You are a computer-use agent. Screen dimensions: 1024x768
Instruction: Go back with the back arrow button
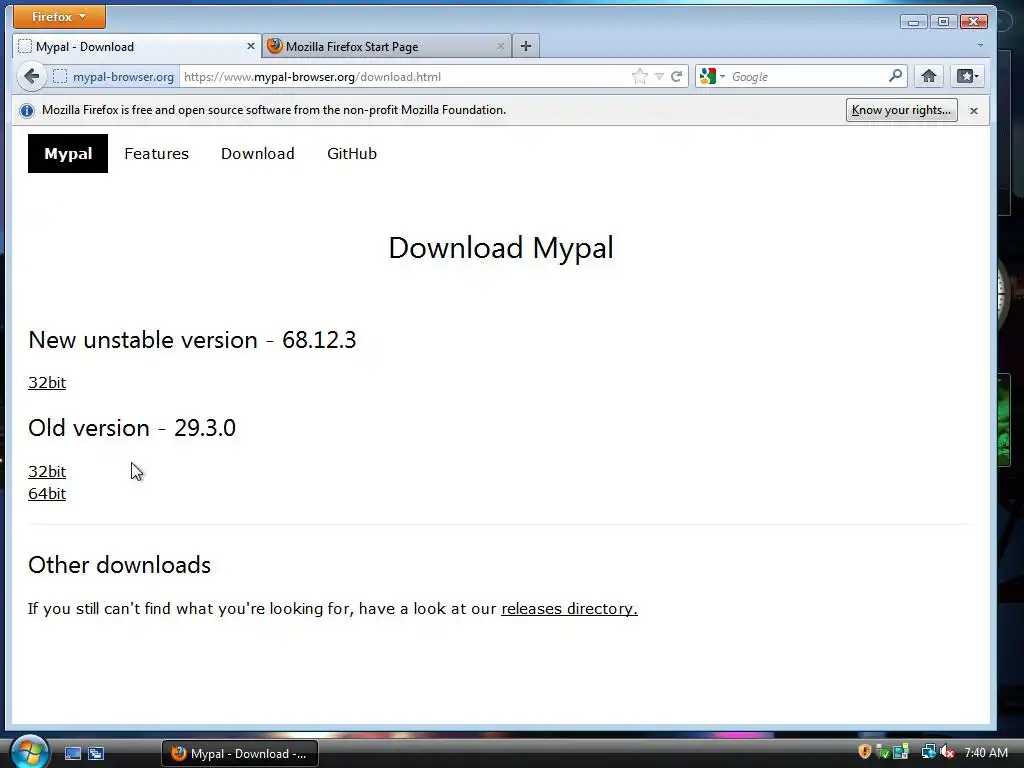pyautogui.click(x=31, y=76)
